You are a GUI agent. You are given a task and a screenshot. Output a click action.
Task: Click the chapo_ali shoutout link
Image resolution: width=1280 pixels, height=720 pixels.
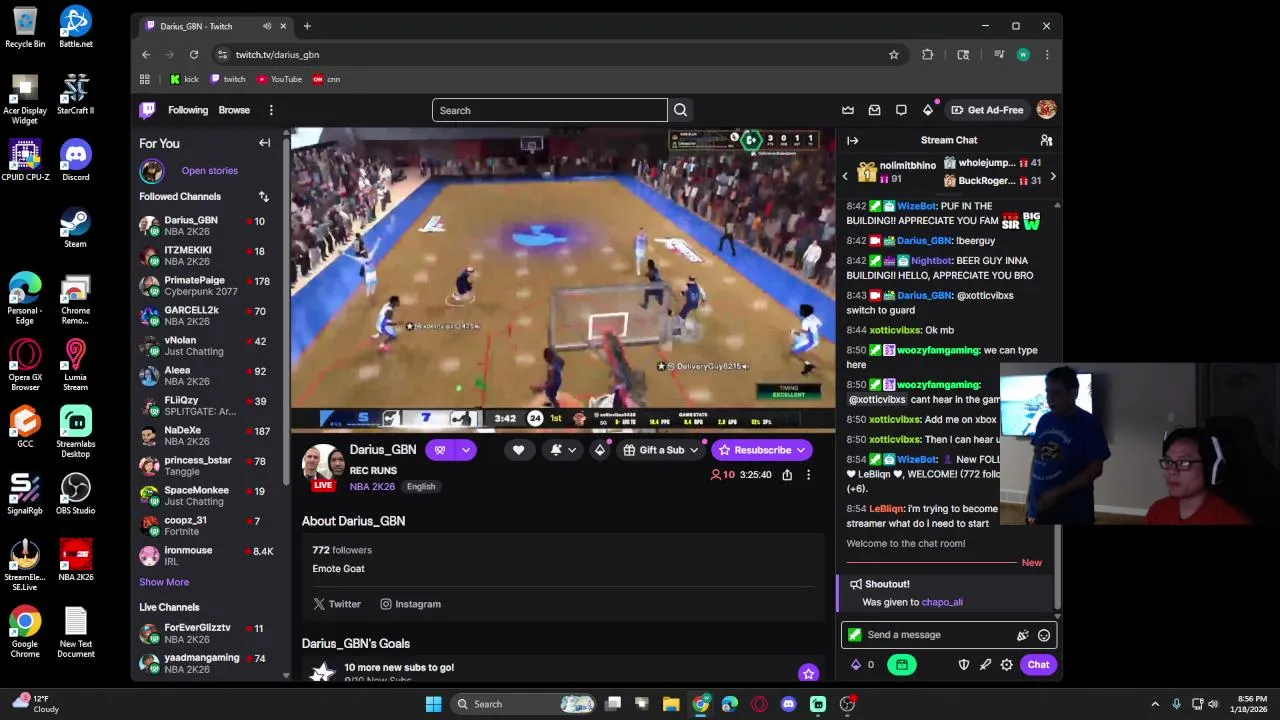[x=942, y=603]
